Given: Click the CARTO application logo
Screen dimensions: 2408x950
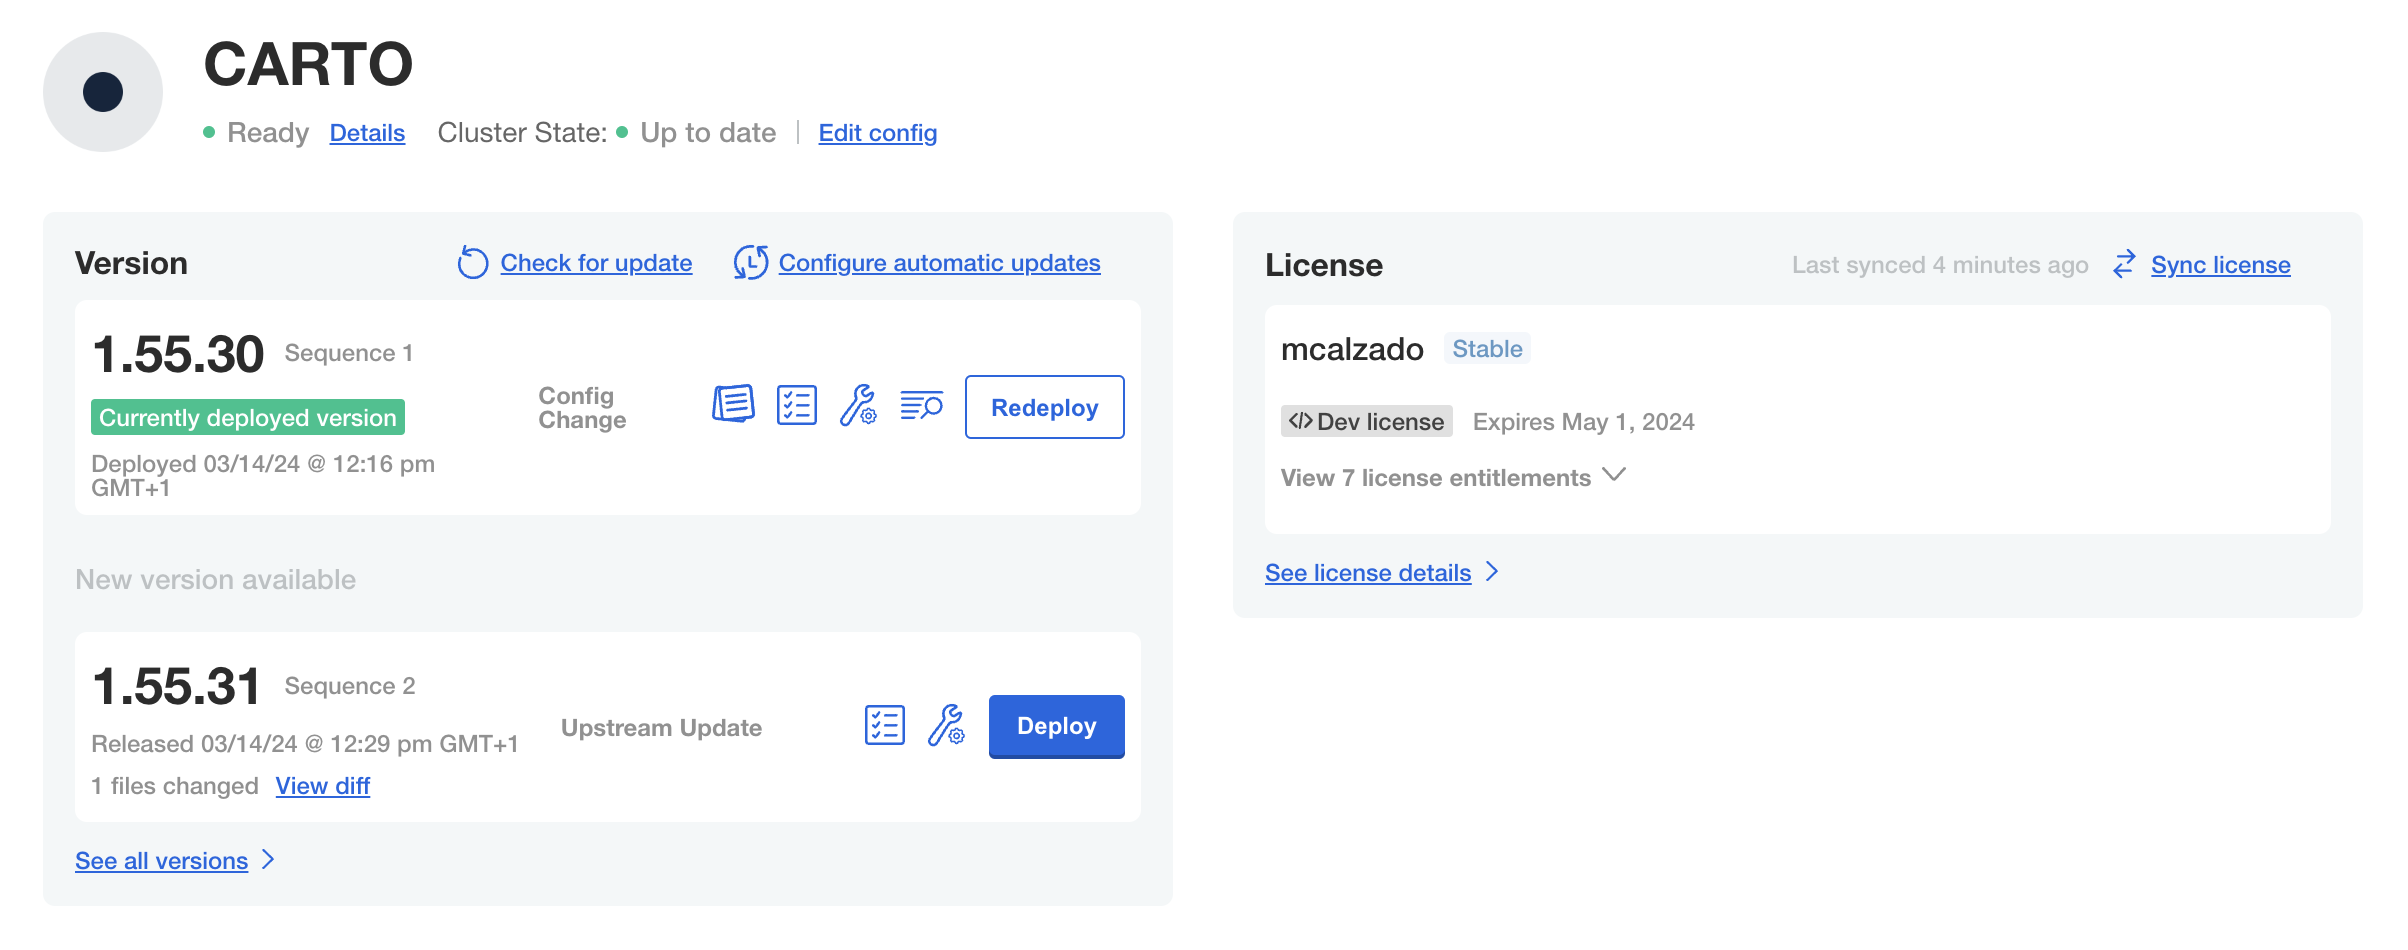Looking at the screenshot, I should 103,92.
